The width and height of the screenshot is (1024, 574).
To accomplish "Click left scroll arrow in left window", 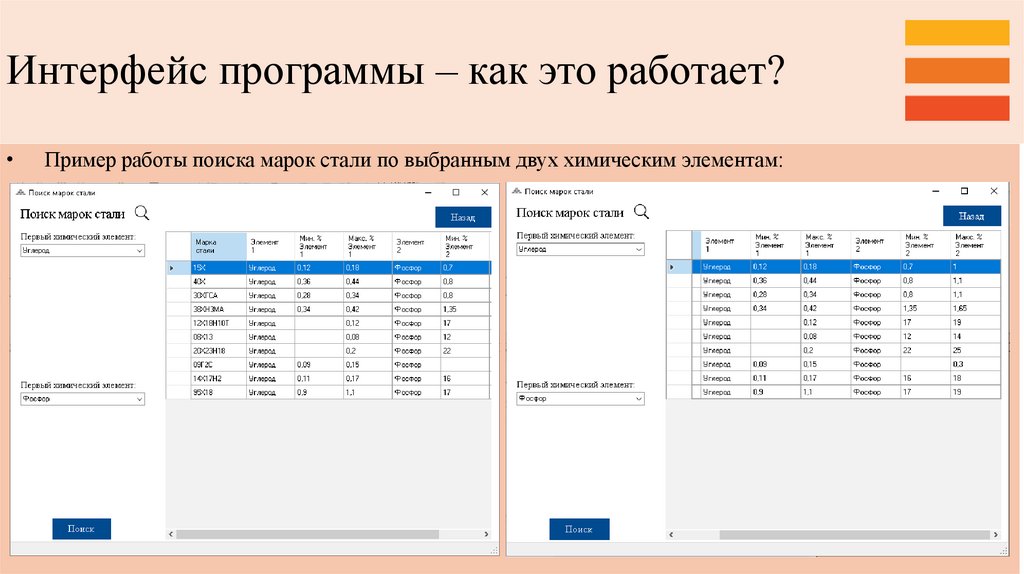I will 171,534.
